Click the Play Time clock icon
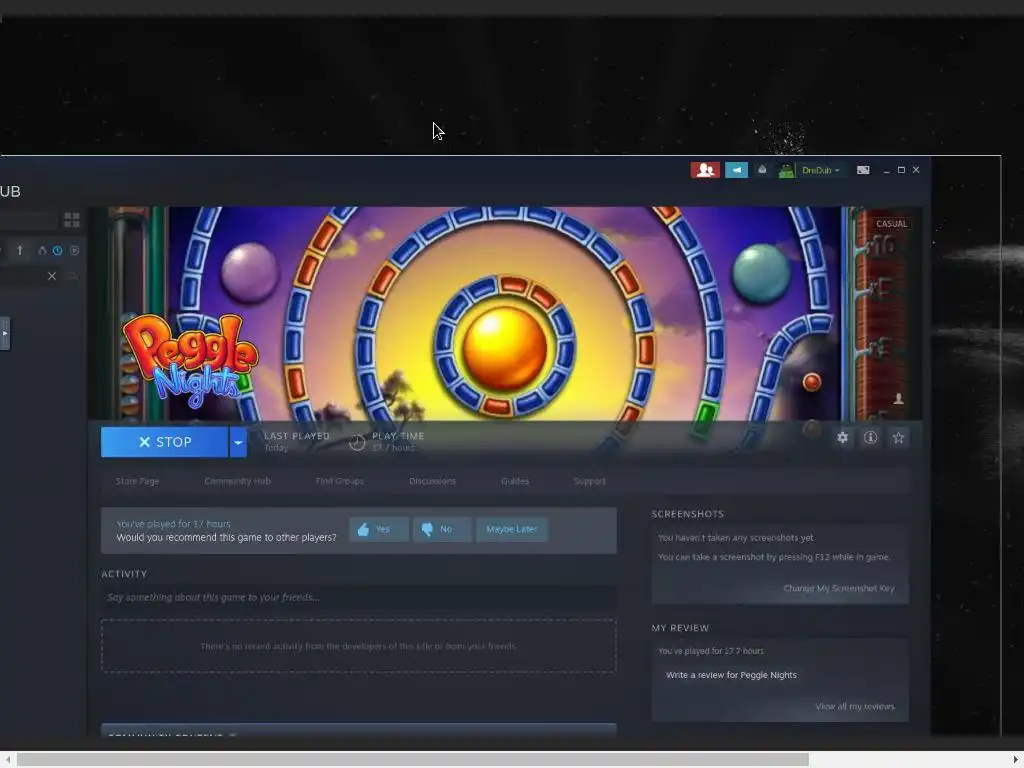 coord(357,442)
